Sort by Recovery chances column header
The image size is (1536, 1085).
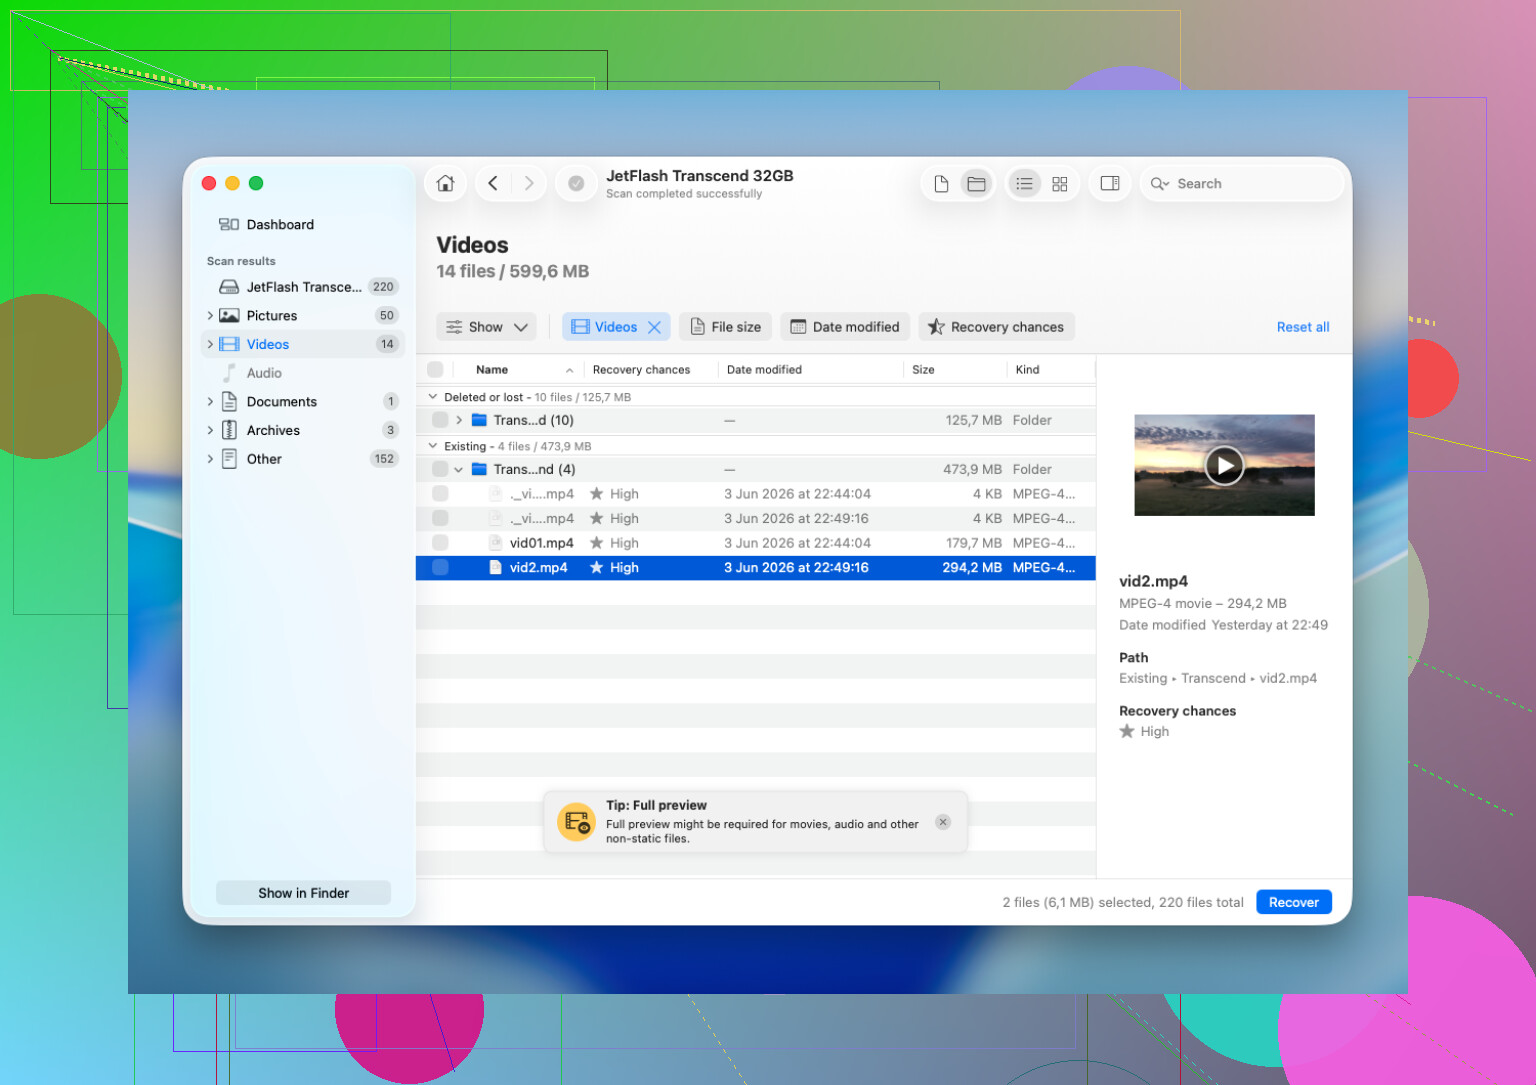click(x=641, y=370)
